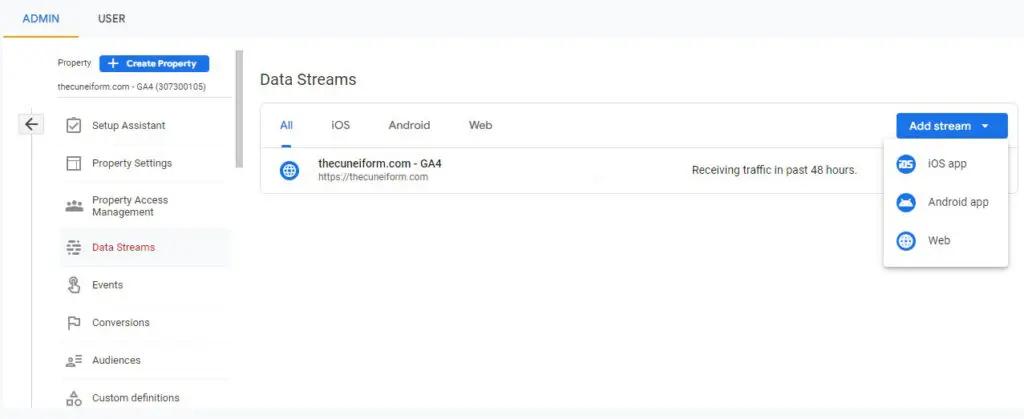Choose Android app from the menu
Image resolution: width=1024 pixels, height=419 pixels.
point(946,202)
